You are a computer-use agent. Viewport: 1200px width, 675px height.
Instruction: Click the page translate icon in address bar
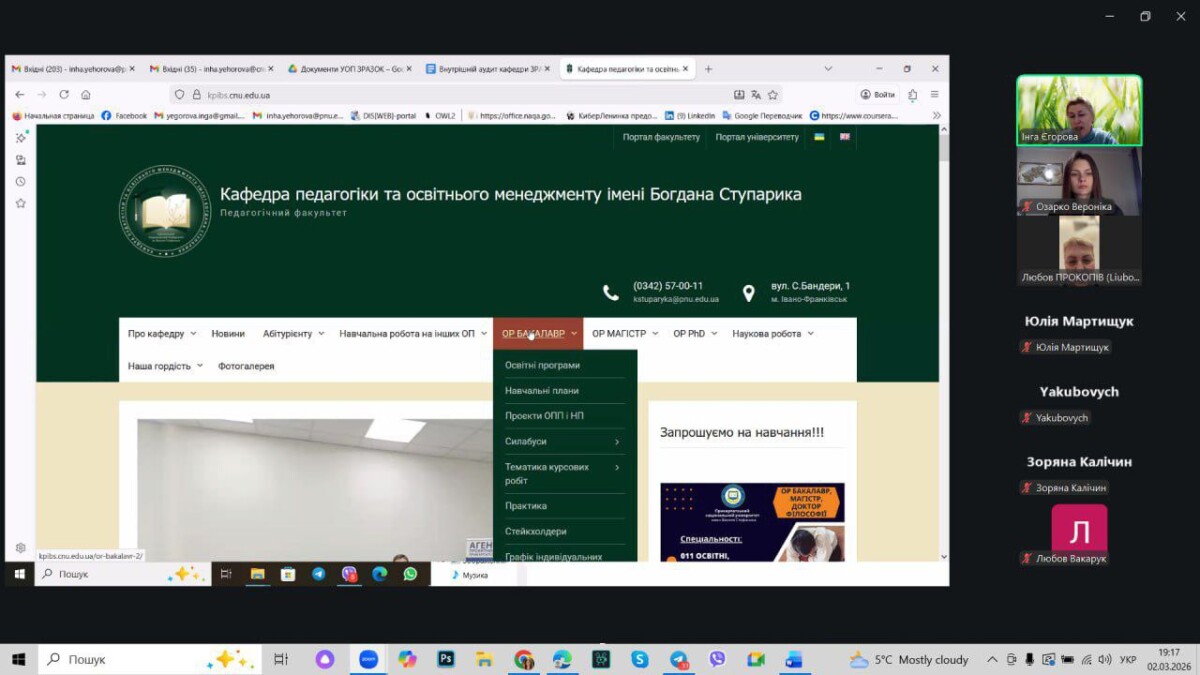(x=756, y=95)
